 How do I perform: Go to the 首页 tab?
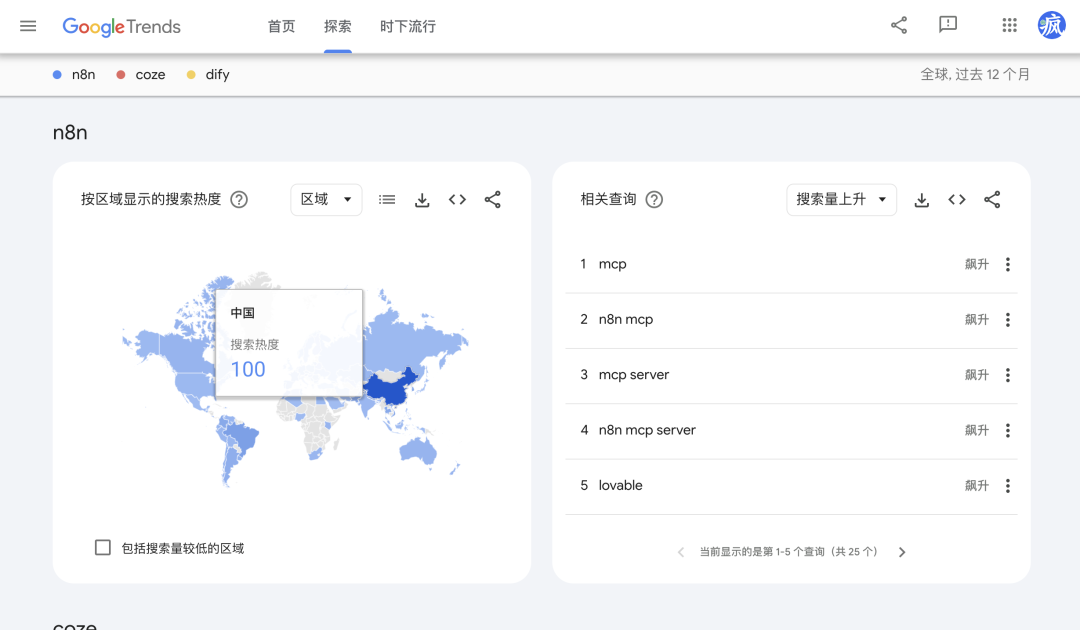pos(281,27)
